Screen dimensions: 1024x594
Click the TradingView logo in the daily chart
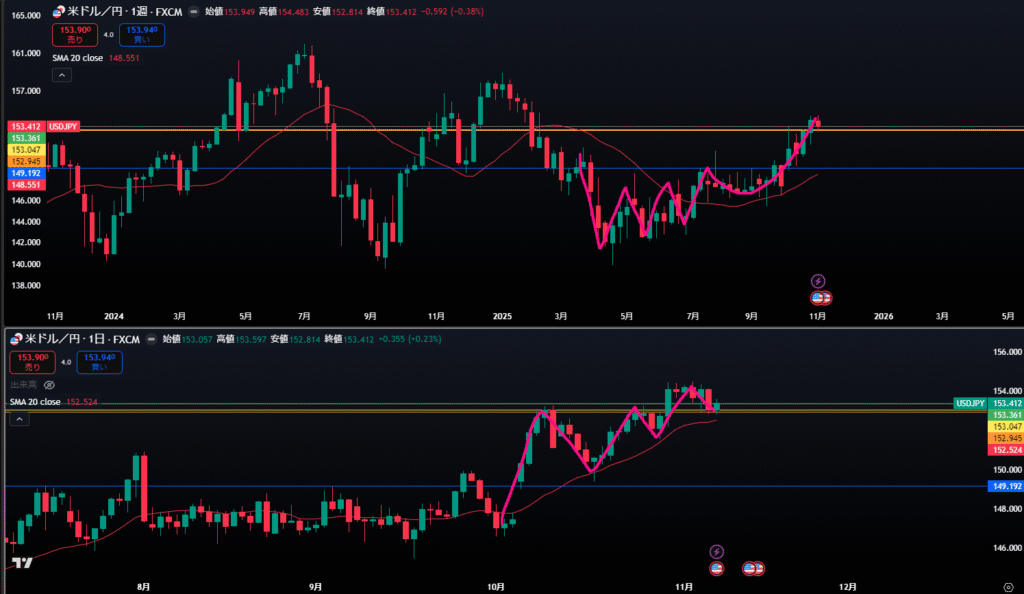[x=21, y=562]
